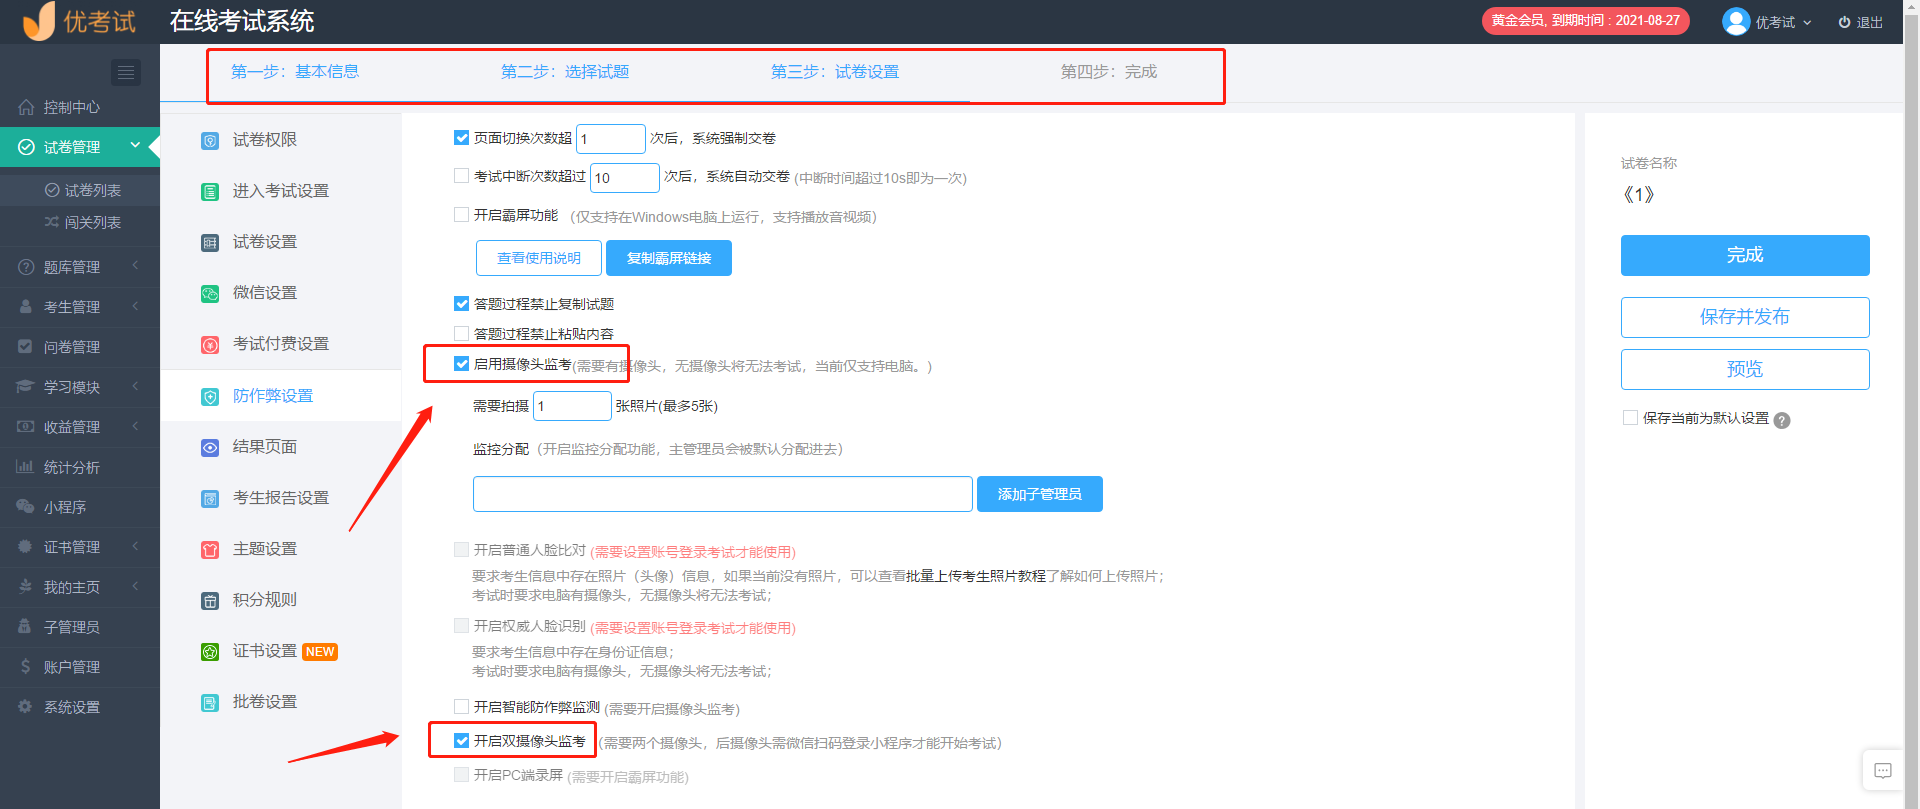
Task: Go to 第三步:试卷设置 step tab
Action: click(x=835, y=72)
